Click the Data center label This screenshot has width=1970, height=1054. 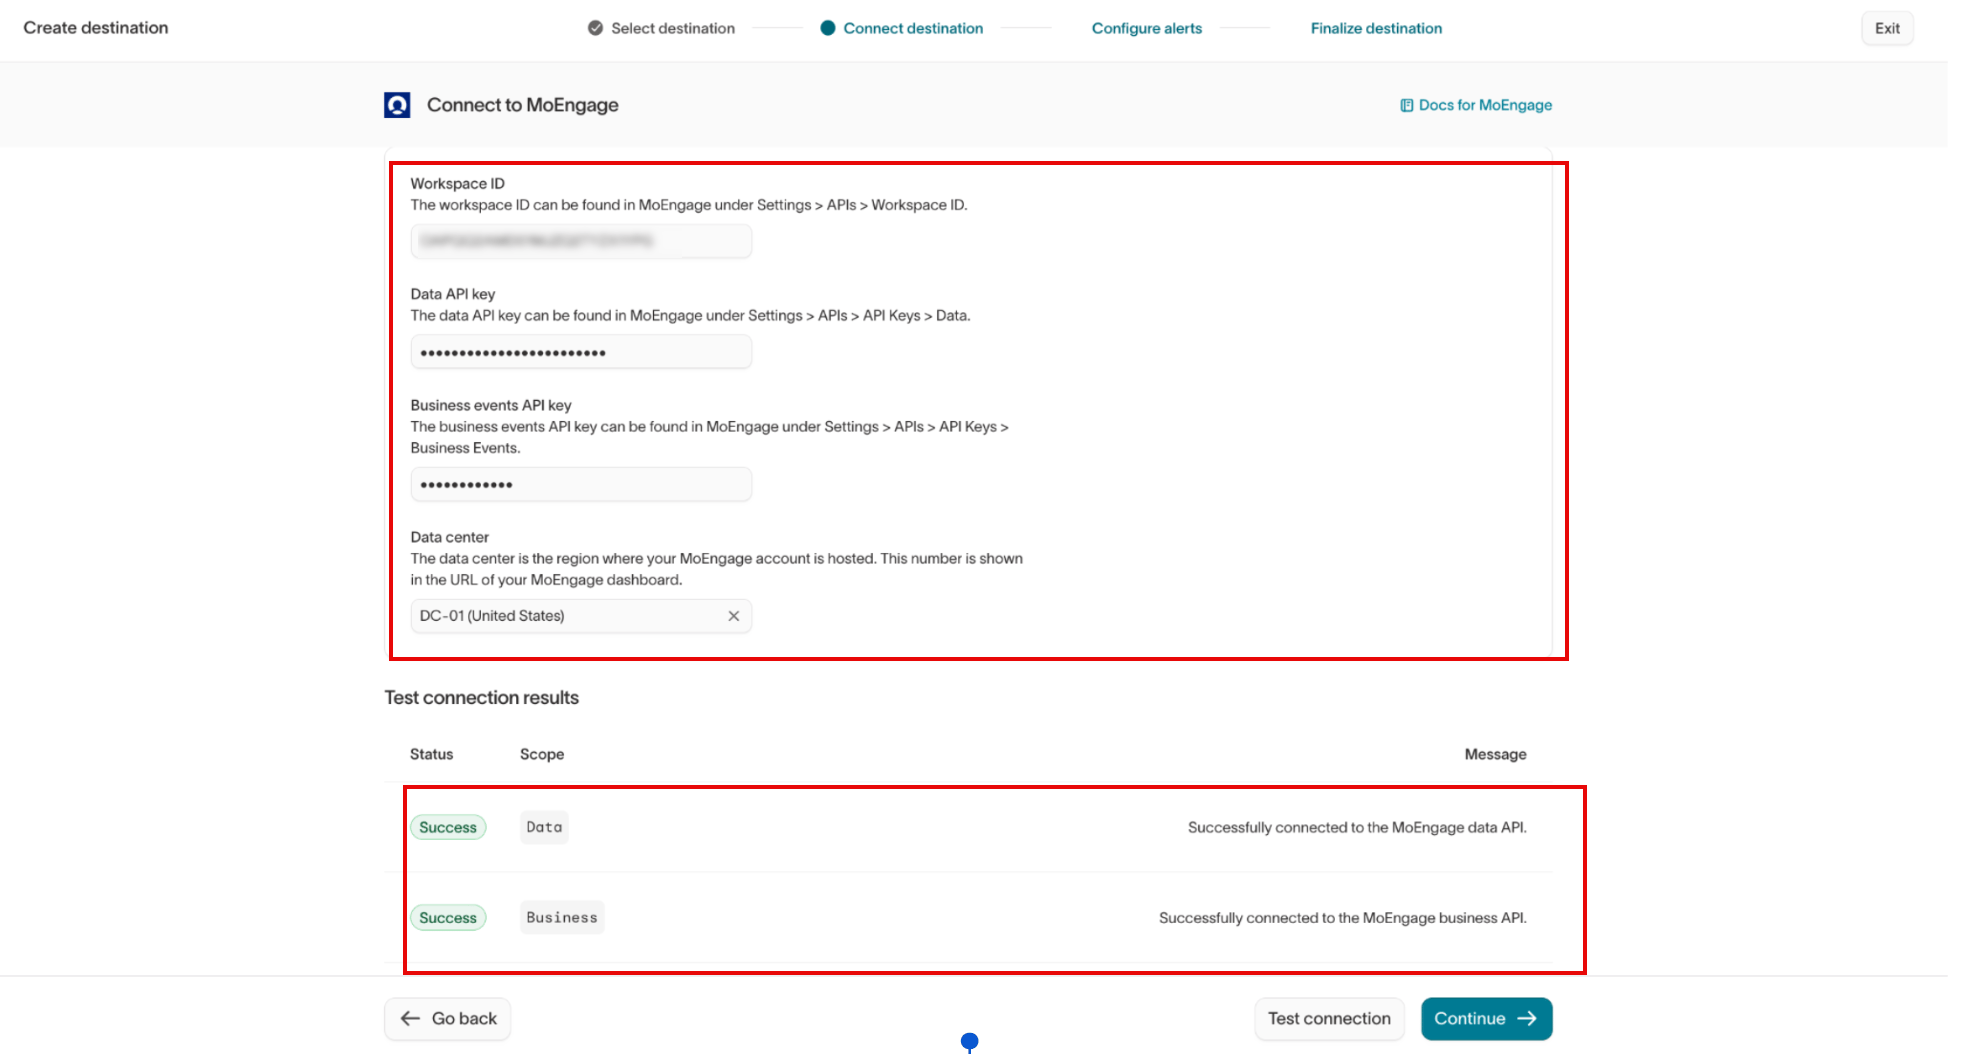point(449,537)
